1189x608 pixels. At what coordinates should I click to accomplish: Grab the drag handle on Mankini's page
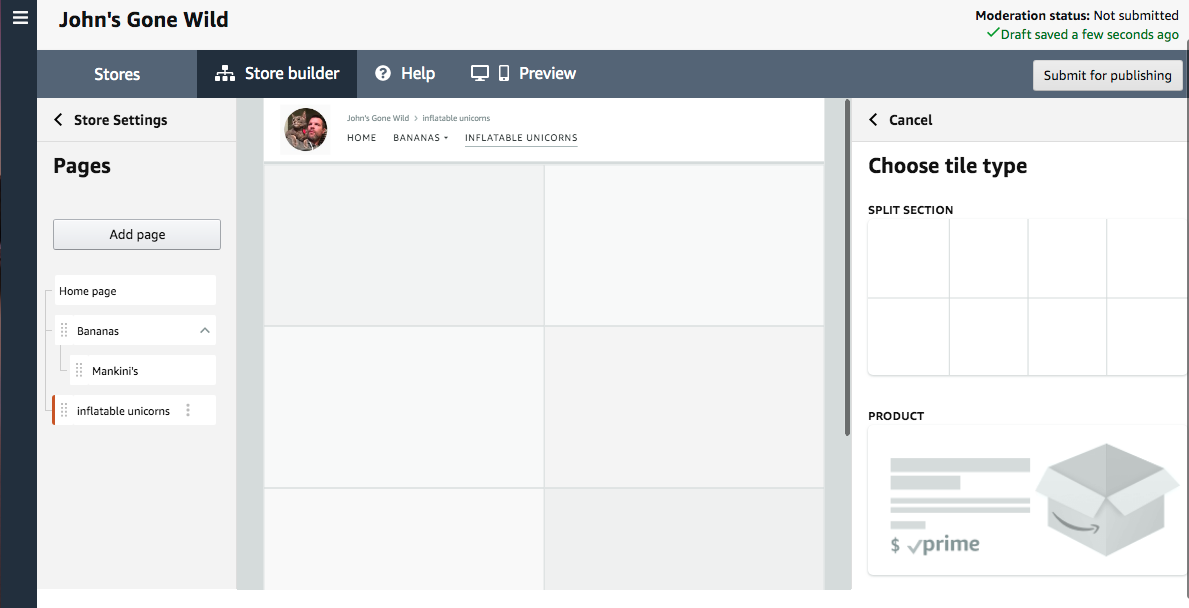(79, 371)
